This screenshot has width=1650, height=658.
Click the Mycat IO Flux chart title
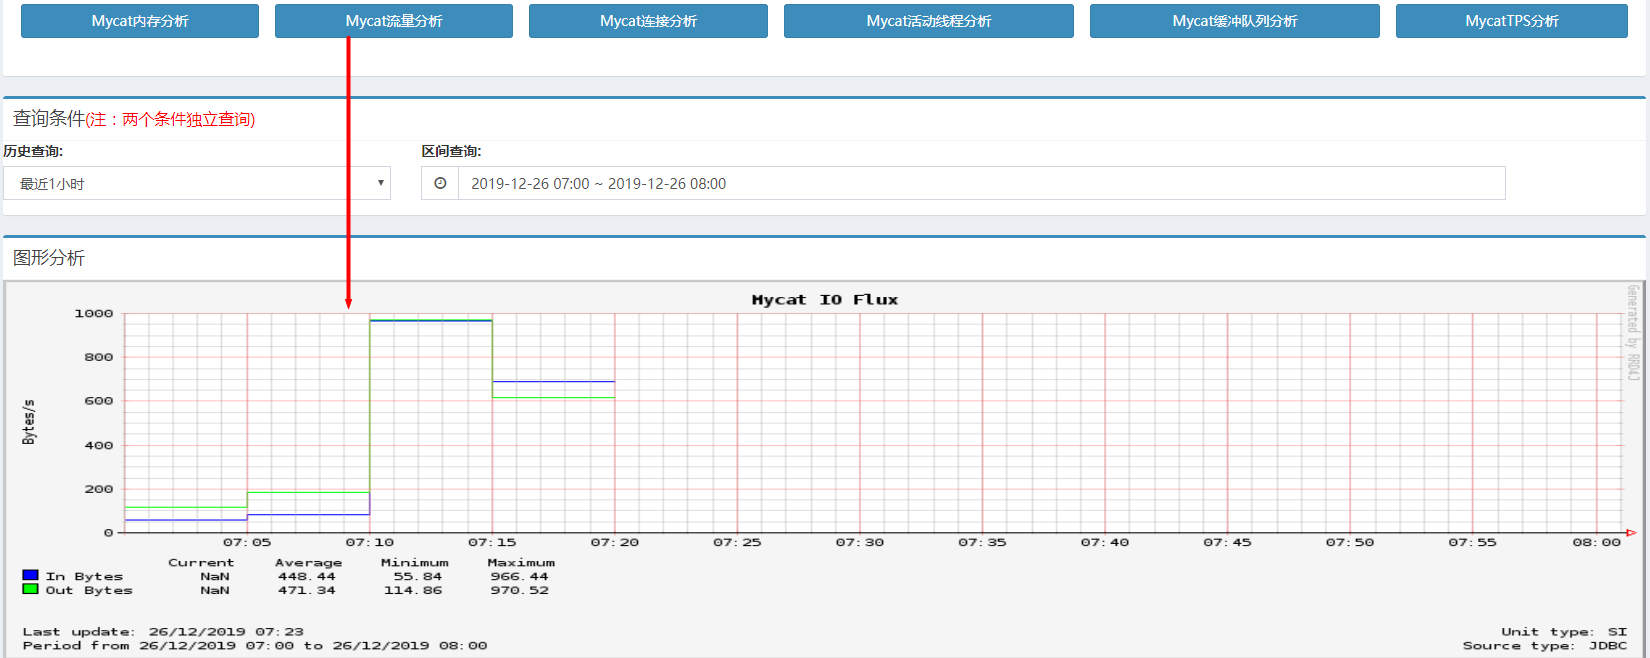(825, 299)
